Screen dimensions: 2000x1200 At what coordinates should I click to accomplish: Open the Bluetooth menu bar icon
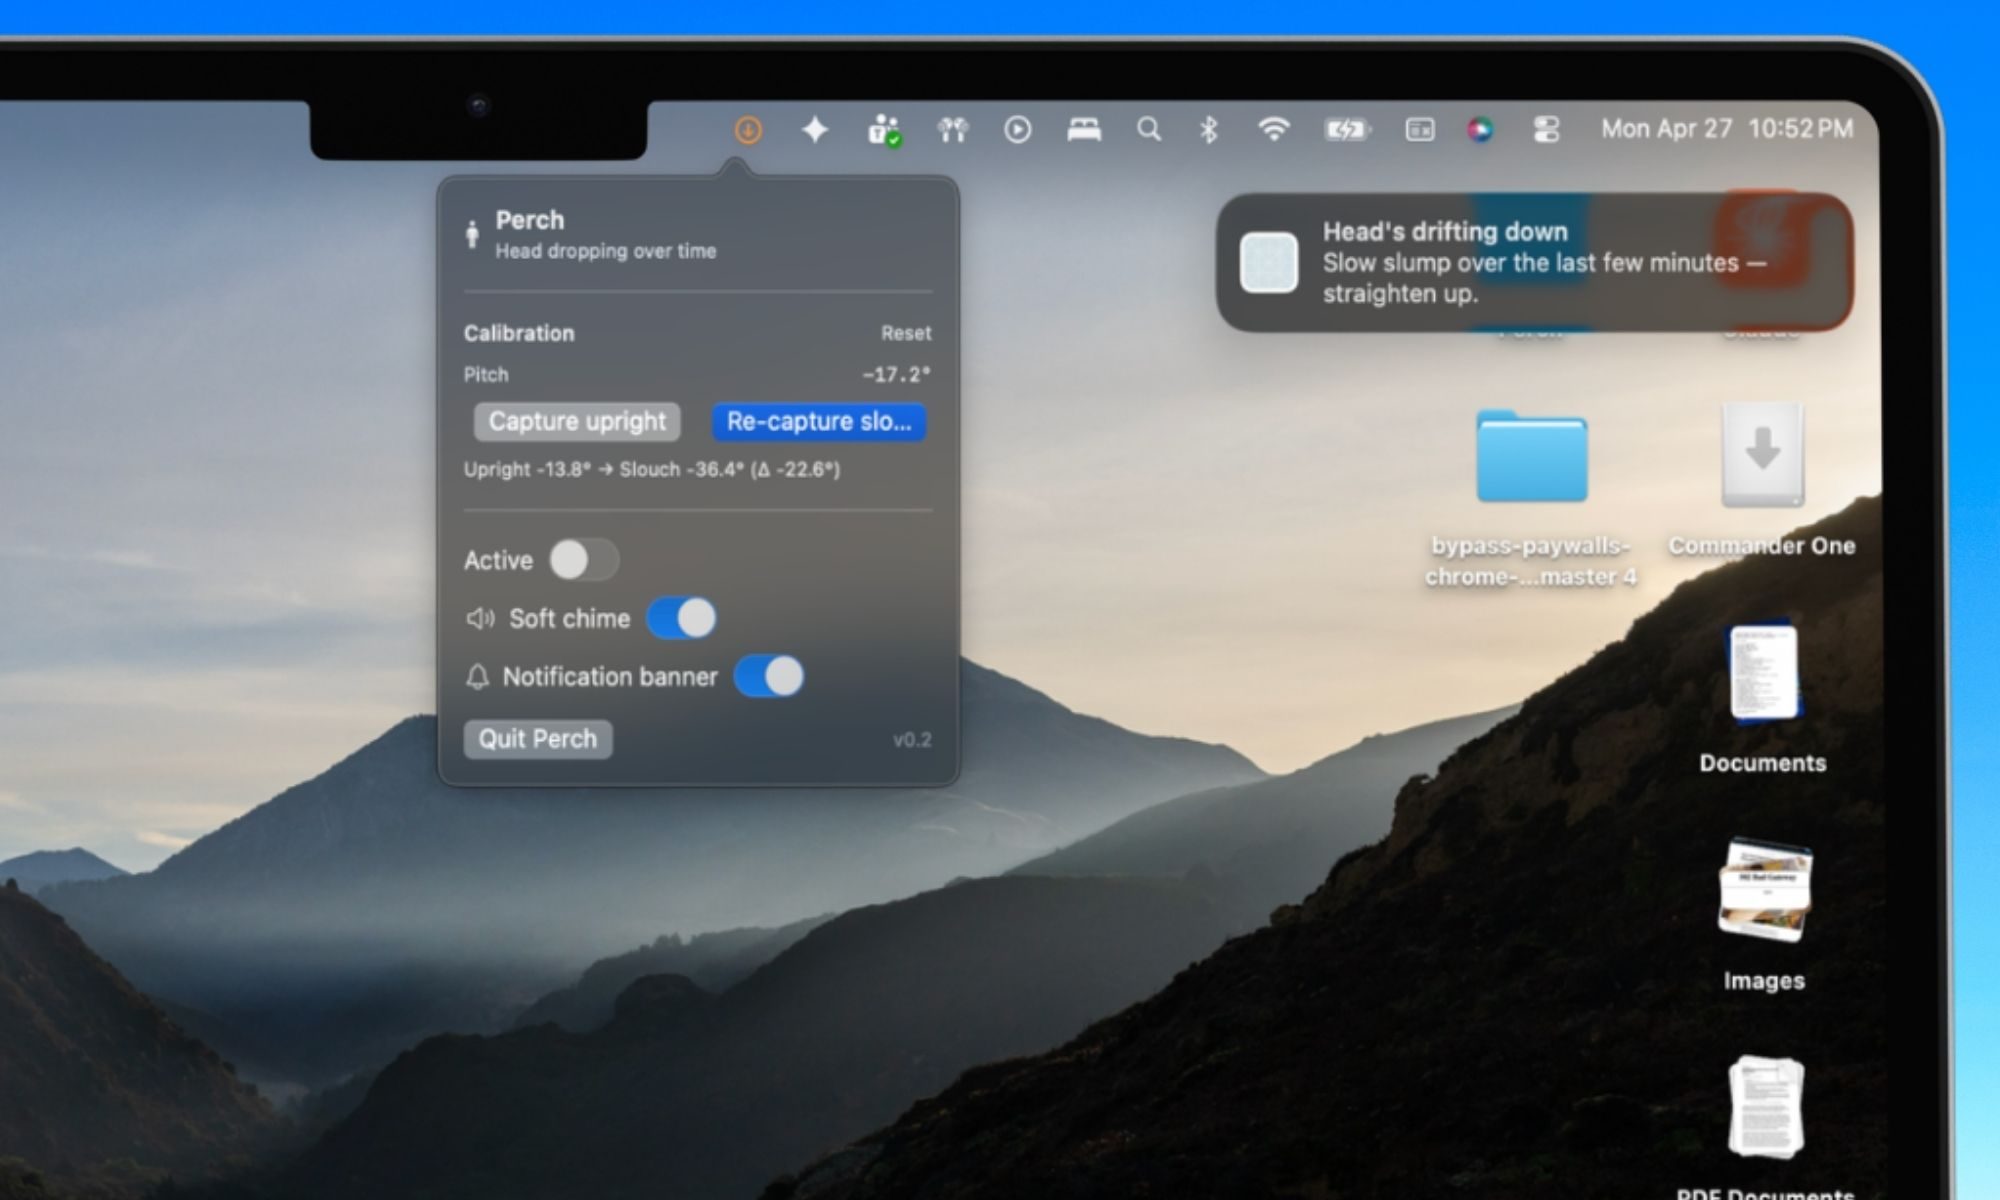(1208, 130)
